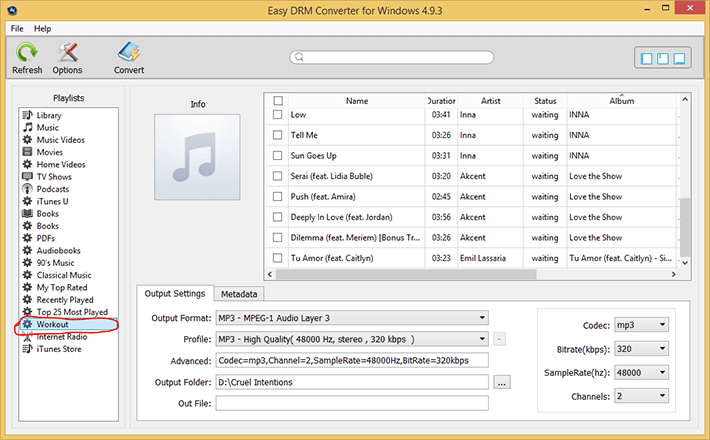The height and width of the screenshot is (440, 710).
Task: Click the 90's Music gear icon
Action: coord(28,262)
